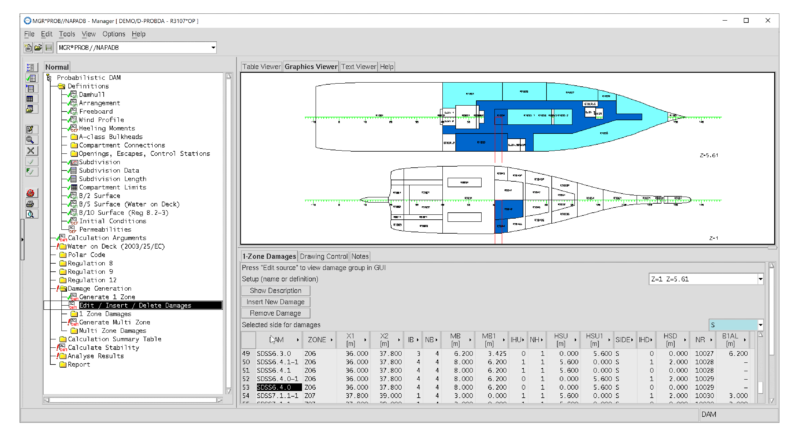This screenshot has height=442, width=800.
Task: Open the Setup Z=1 Z=5.61 dropdown
Action: [760, 279]
